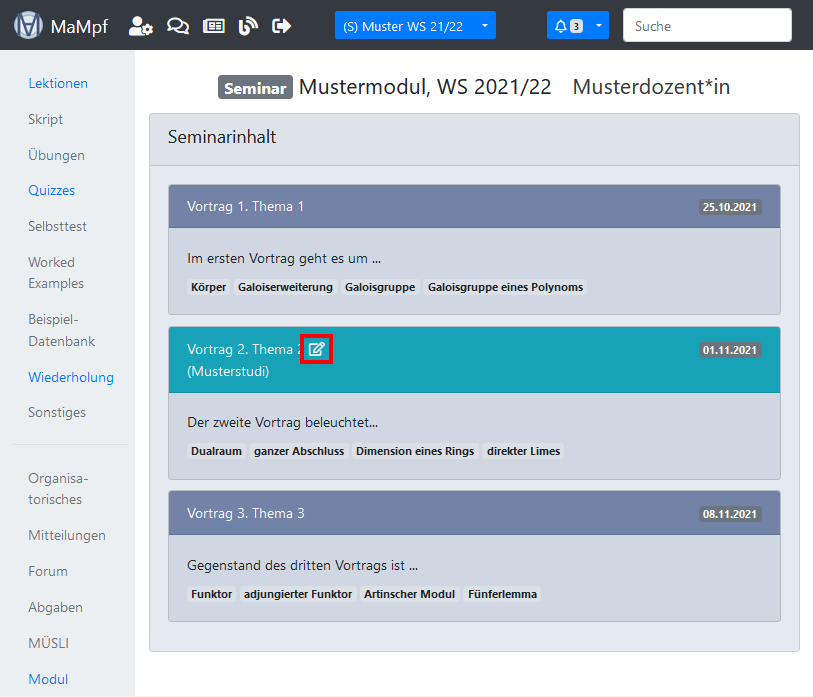Screen dimensions: 813x697
Task: Edit Vortrag 2 with the pencil icon
Action: pyautogui.click(x=317, y=349)
